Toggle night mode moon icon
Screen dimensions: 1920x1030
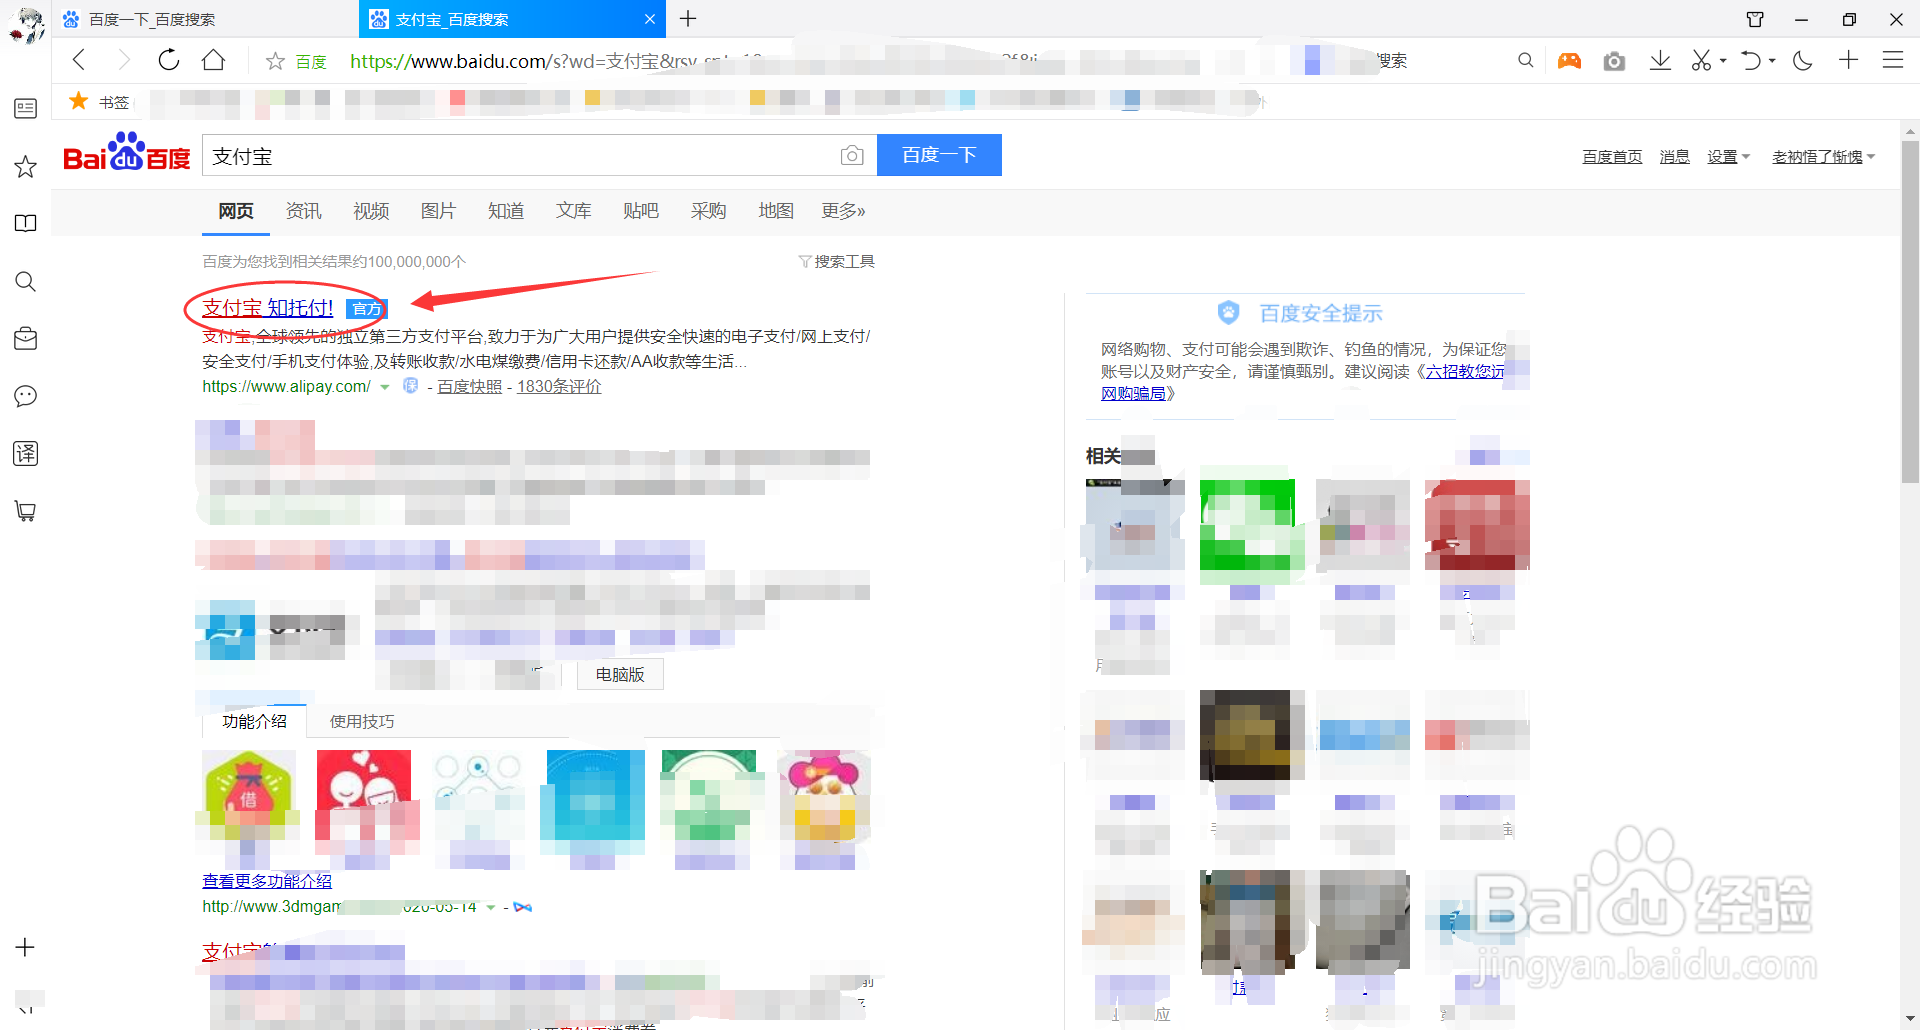(1802, 61)
